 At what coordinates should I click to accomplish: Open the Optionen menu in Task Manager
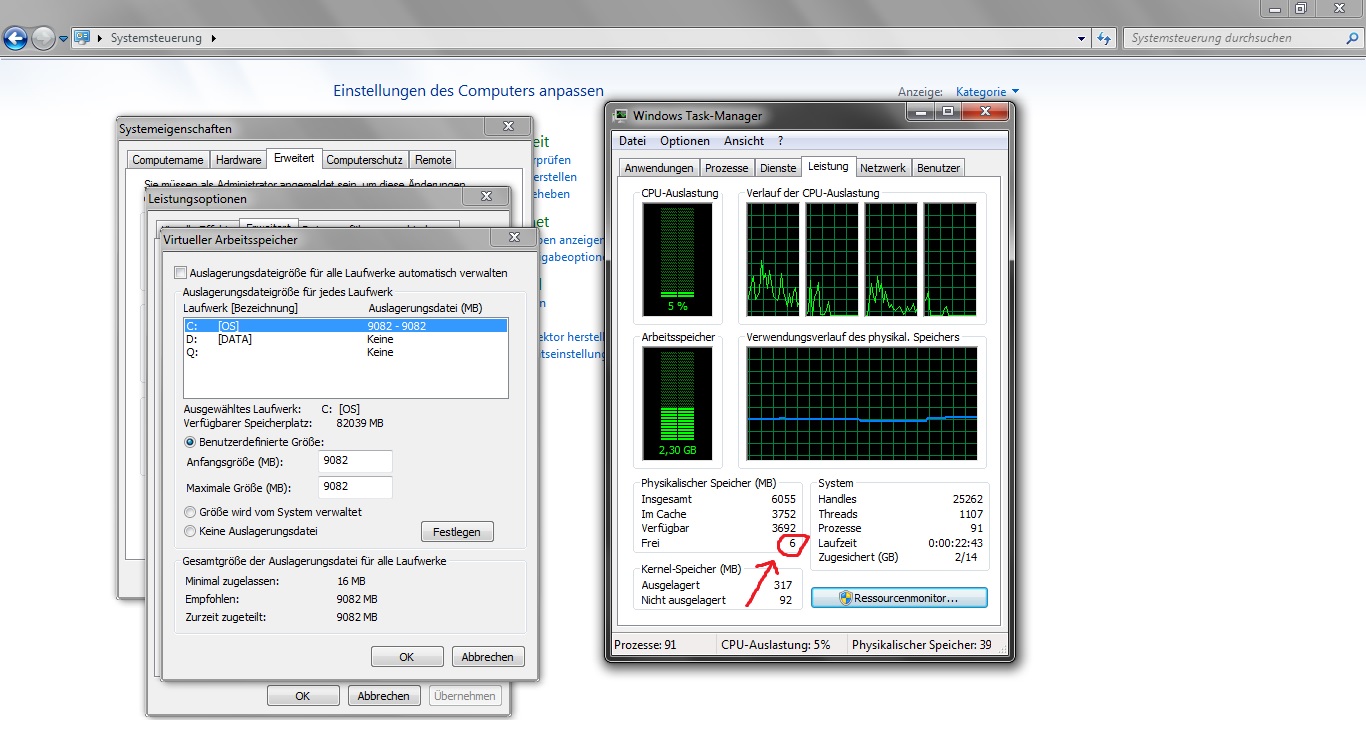tap(685, 141)
